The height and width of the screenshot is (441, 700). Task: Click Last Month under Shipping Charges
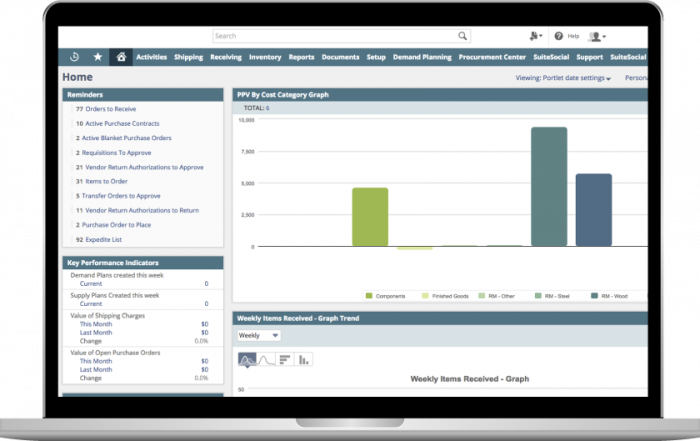click(96, 333)
